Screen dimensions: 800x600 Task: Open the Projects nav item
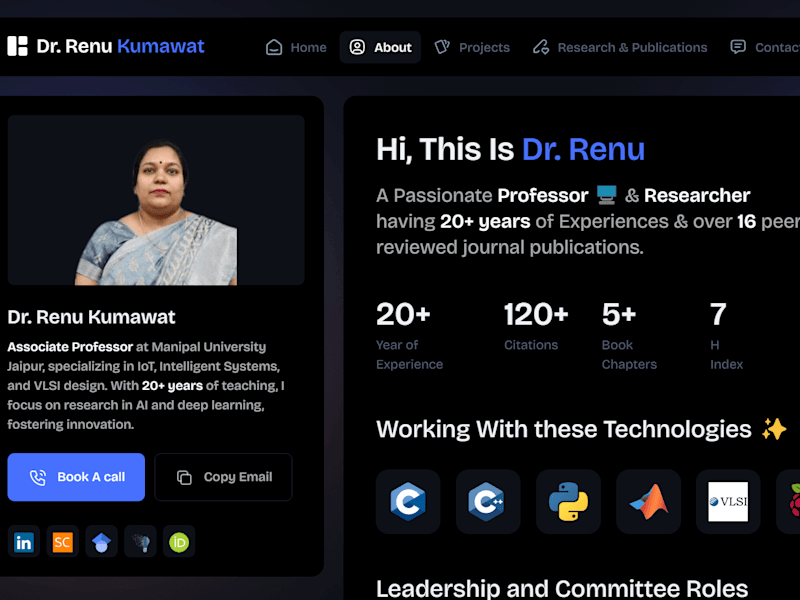pos(472,47)
